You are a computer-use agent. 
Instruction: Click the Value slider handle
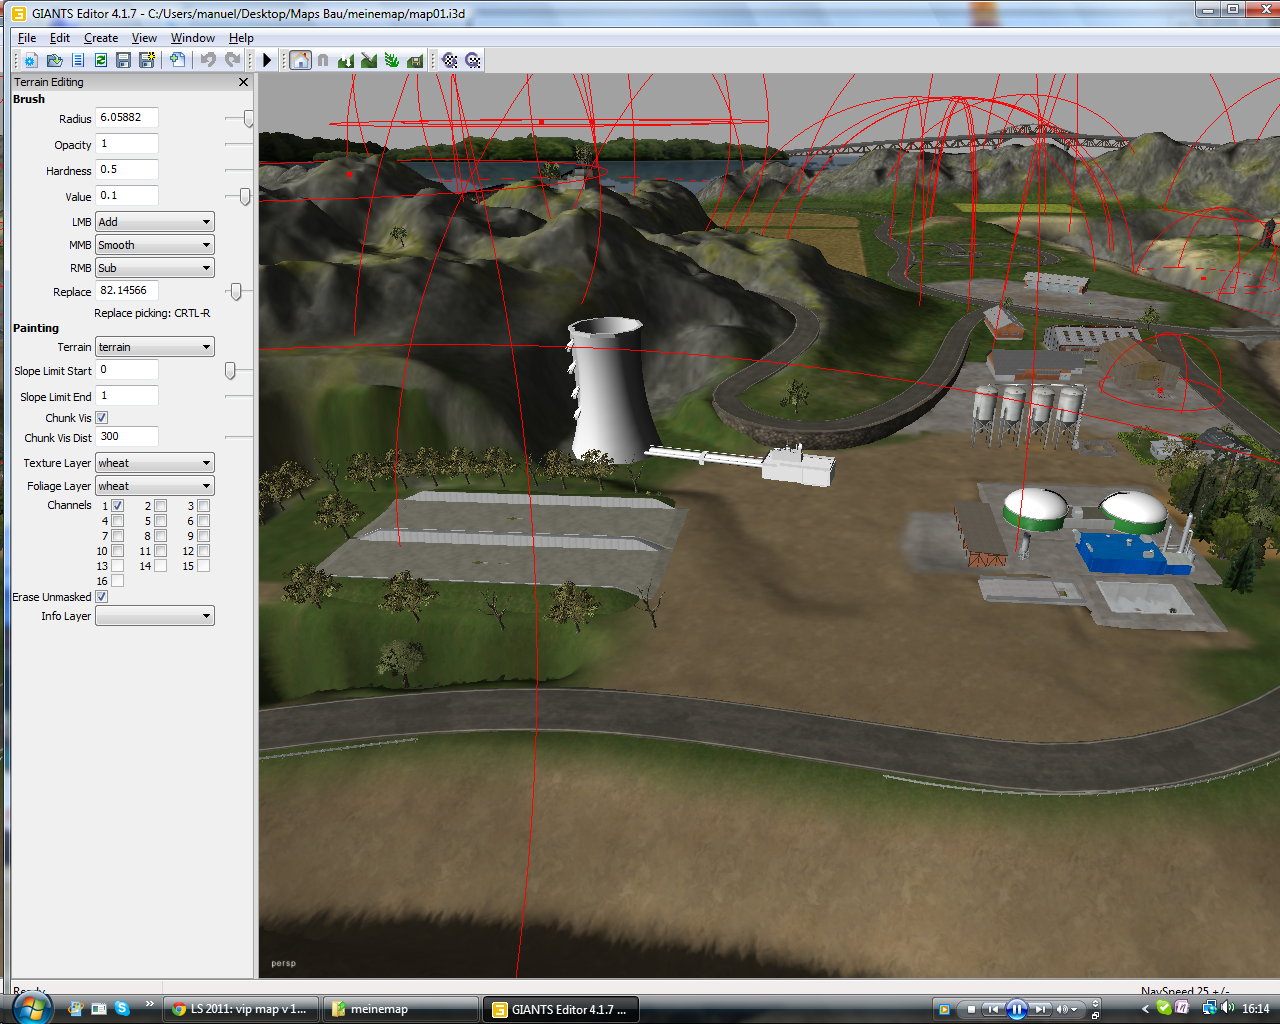click(x=245, y=197)
